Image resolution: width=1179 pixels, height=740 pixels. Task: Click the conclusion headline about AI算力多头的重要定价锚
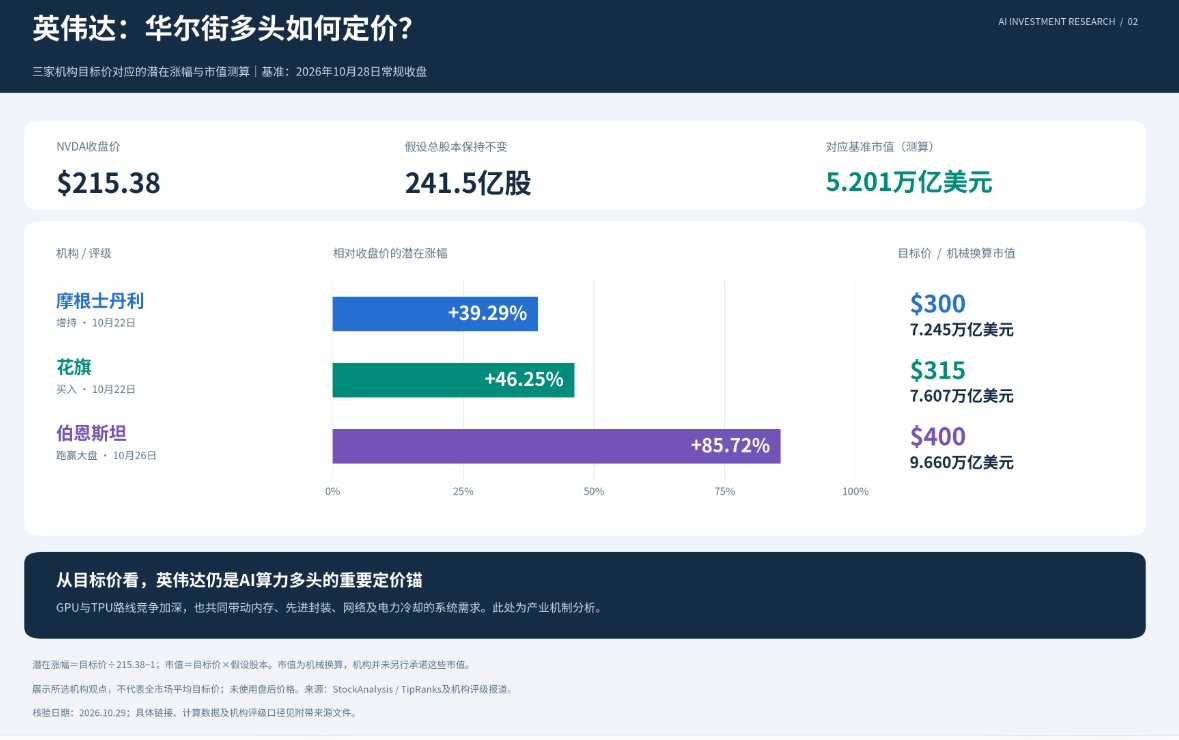pos(239,581)
